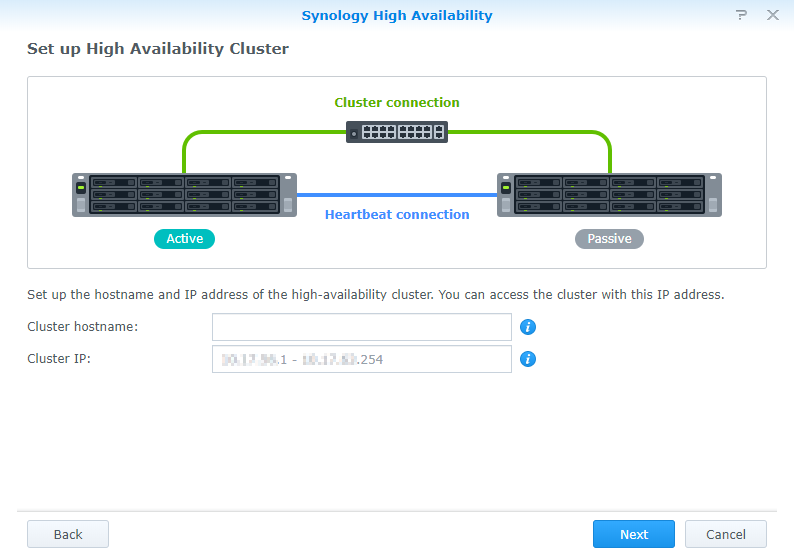Click the network switch icon in diagram
This screenshot has width=794, height=555.
click(397, 132)
